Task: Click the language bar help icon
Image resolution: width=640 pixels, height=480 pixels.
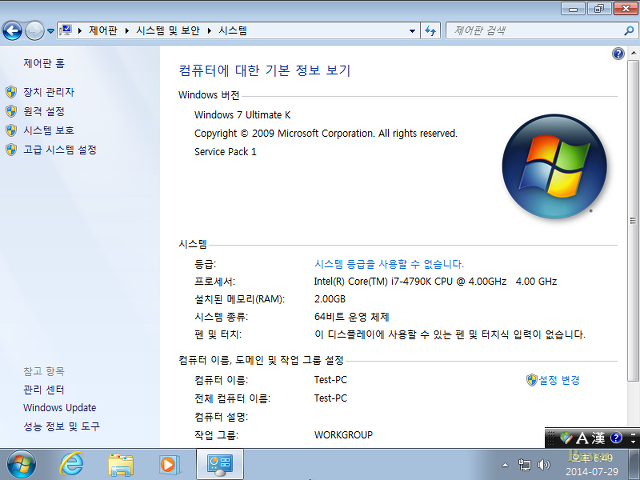Action: coord(616,438)
